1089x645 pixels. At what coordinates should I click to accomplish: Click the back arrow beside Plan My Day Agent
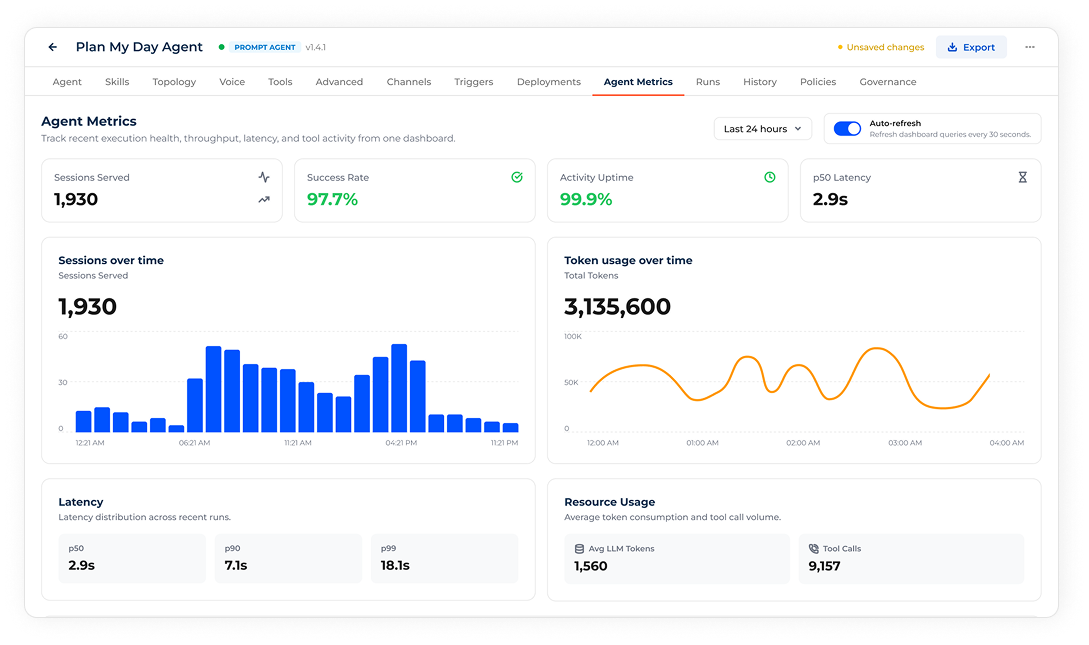pos(53,47)
